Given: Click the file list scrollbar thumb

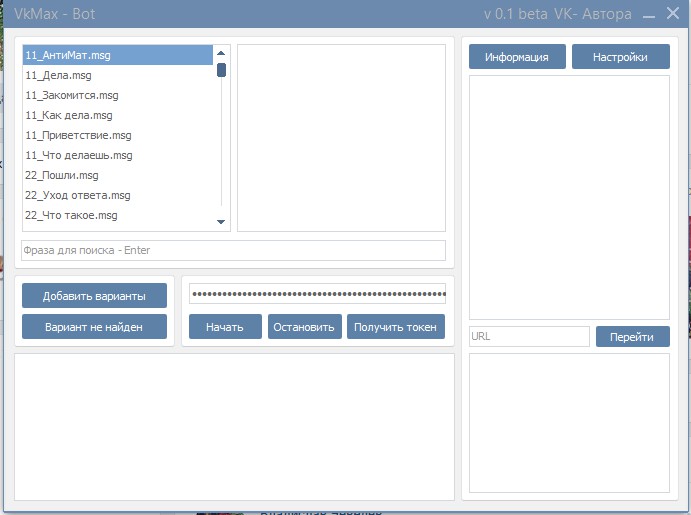Looking at the screenshot, I should coord(221,70).
